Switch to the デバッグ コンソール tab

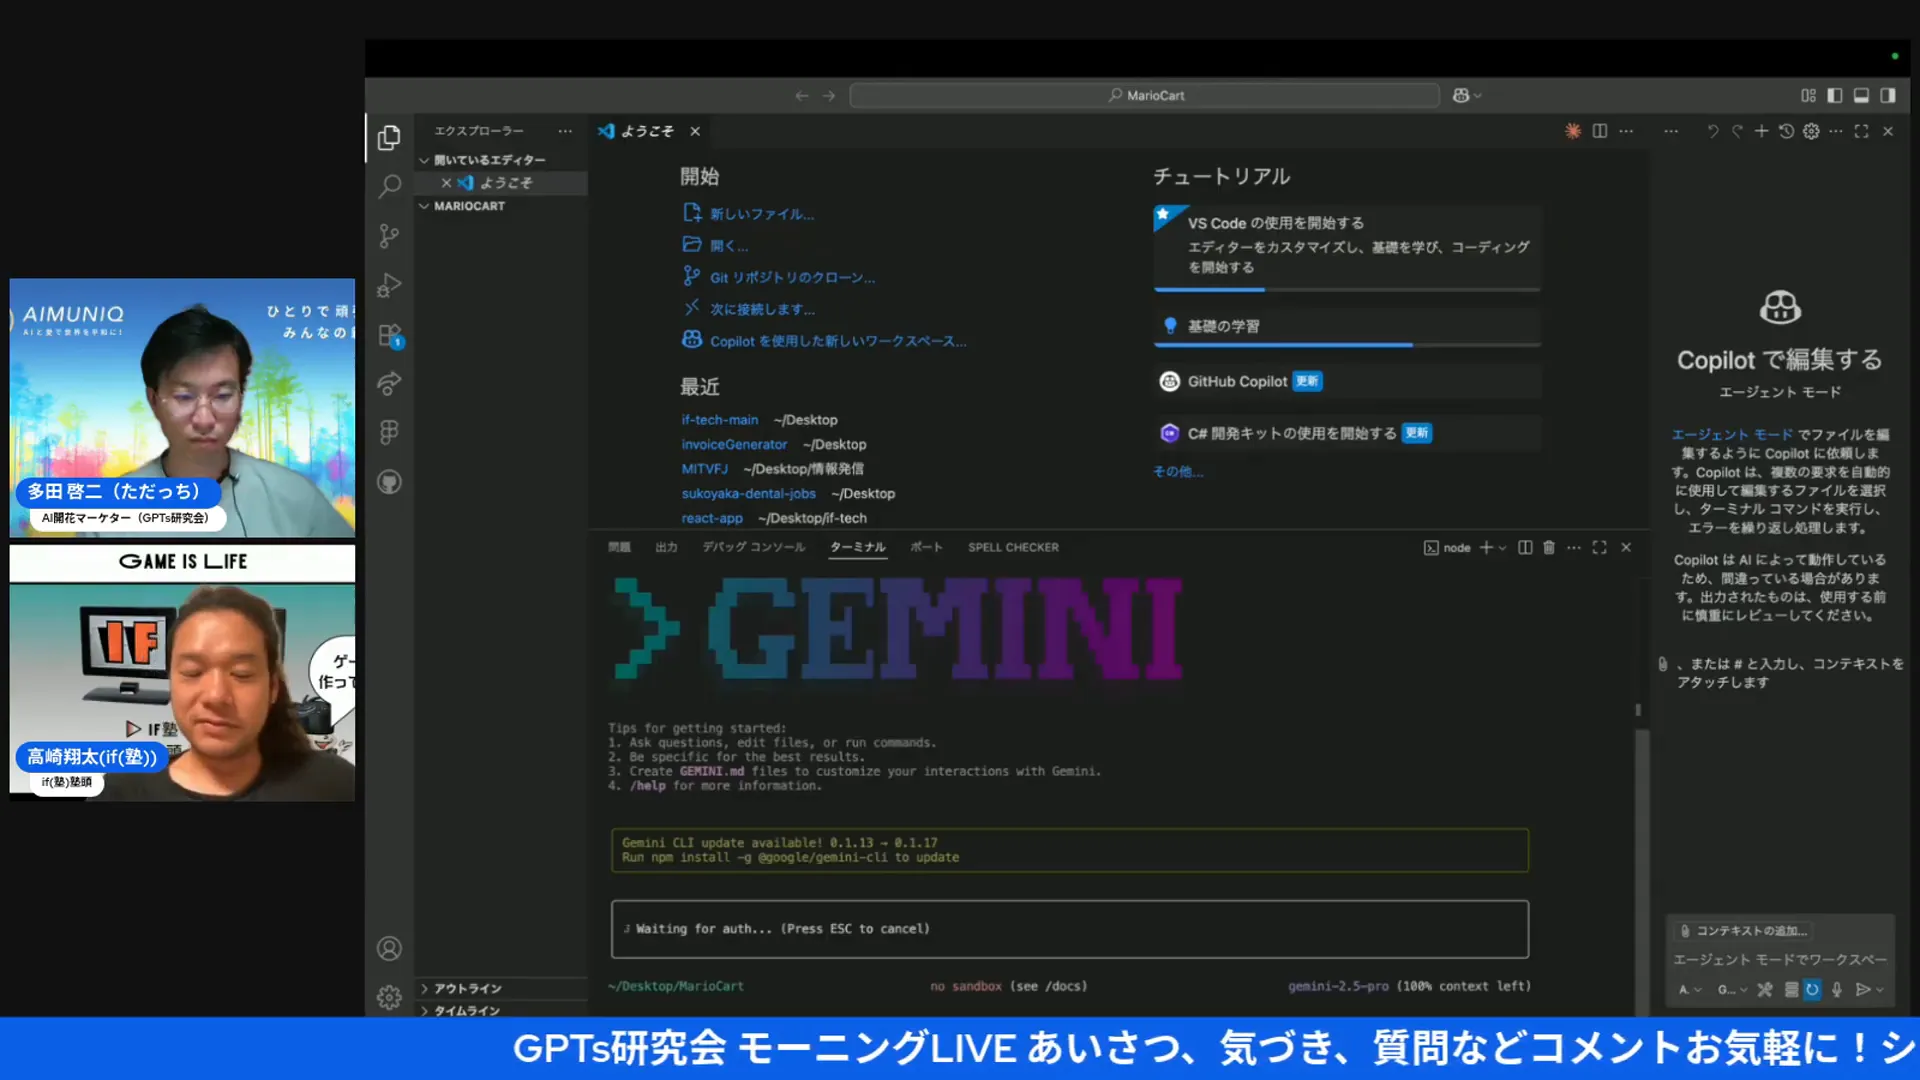coord(753,547)
